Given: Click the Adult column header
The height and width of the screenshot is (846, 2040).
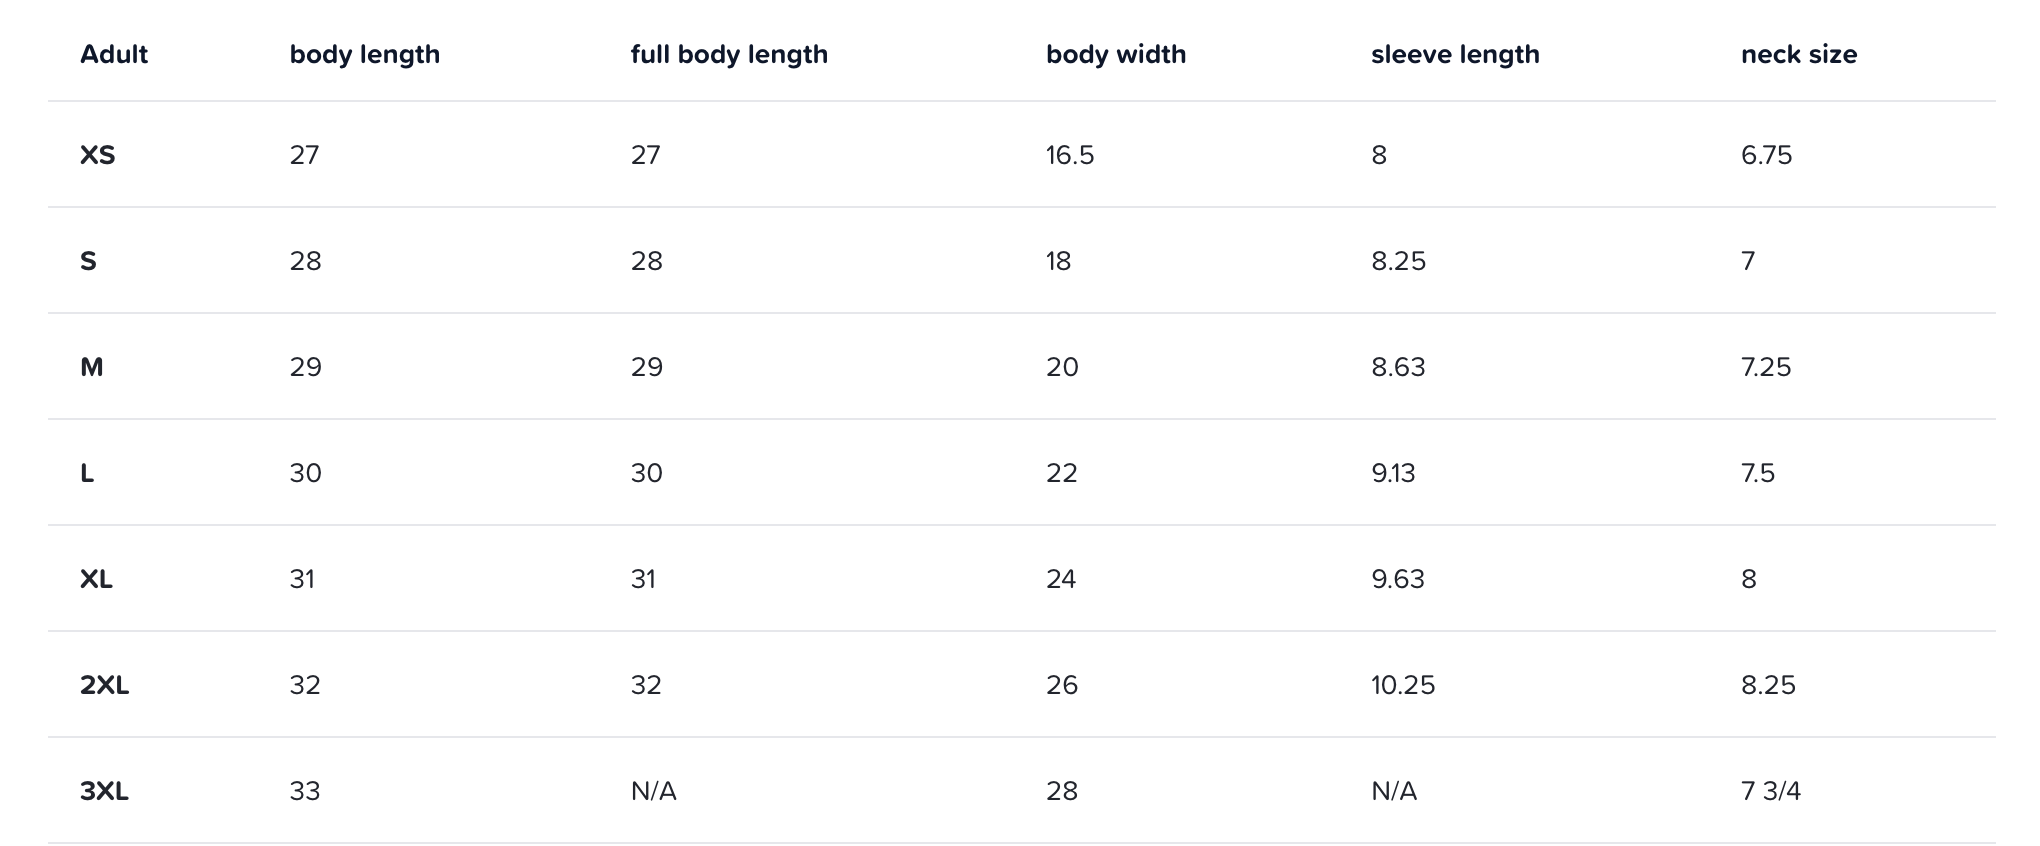Looking at the screenshot, I should point(114,54).
